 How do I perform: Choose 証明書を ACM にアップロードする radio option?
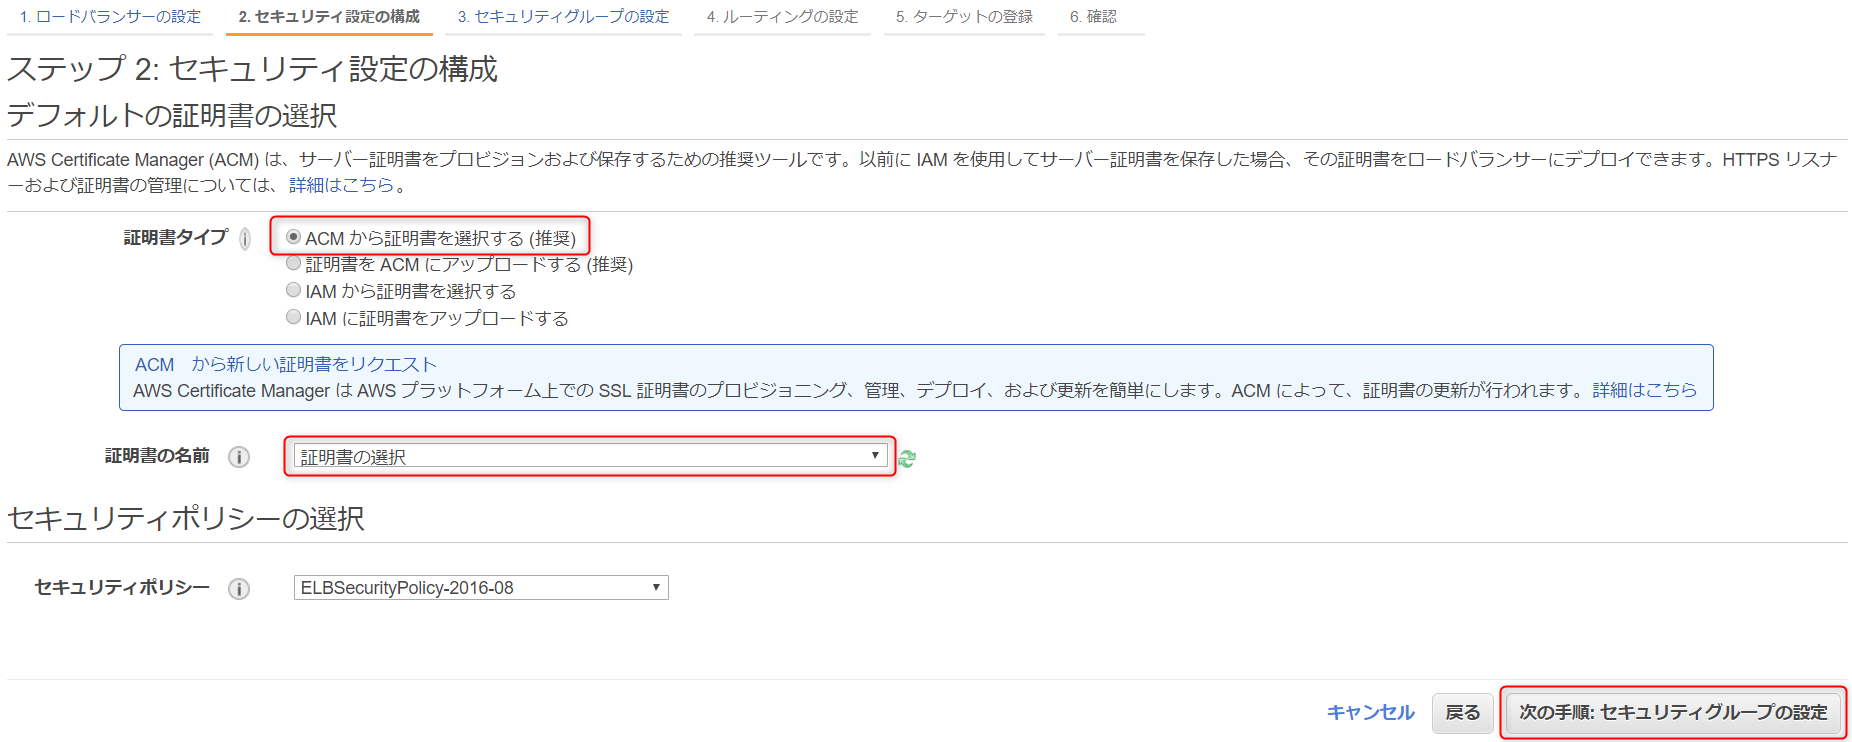[293, 263]
